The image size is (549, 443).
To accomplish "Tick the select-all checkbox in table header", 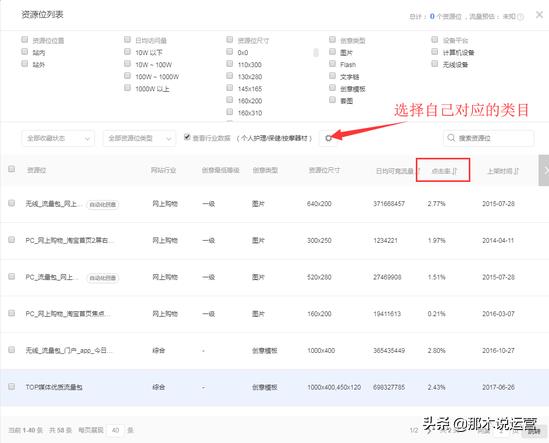I will (12, 169).
